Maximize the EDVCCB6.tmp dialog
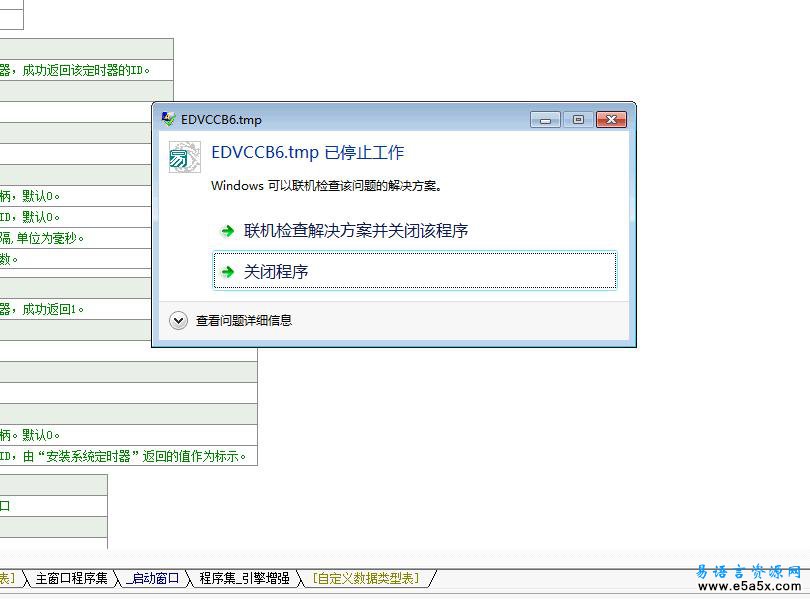Screen dimensions: 810x599 point(578,119)
